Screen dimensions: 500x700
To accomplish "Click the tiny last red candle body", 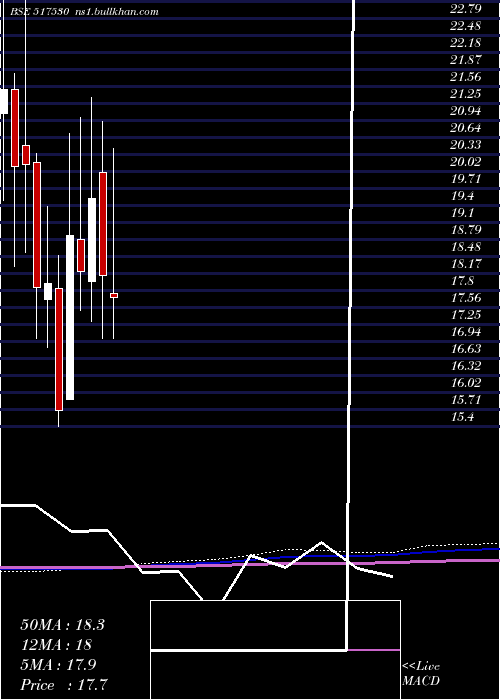I will pos(114,296).
